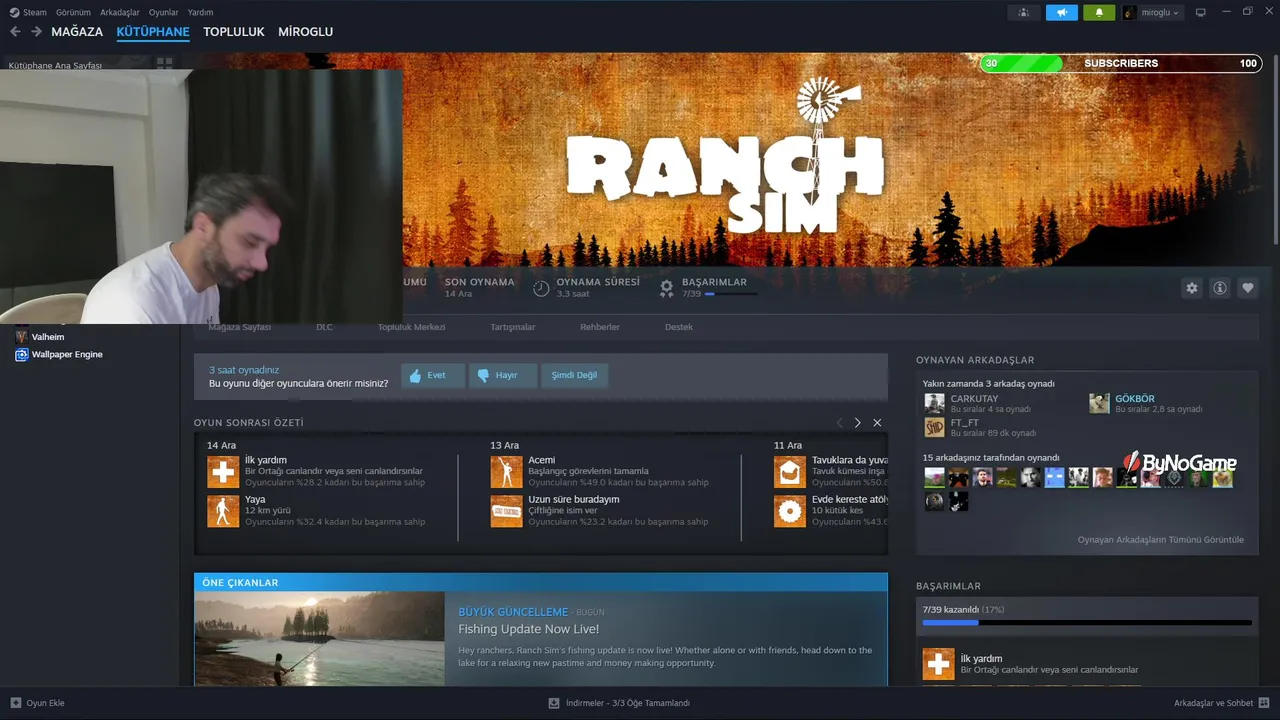Viewport: 1280px width, 720px height.
Task: Open the Tavuklara da yuva achievement icon
Action: (x=790, y=472)
